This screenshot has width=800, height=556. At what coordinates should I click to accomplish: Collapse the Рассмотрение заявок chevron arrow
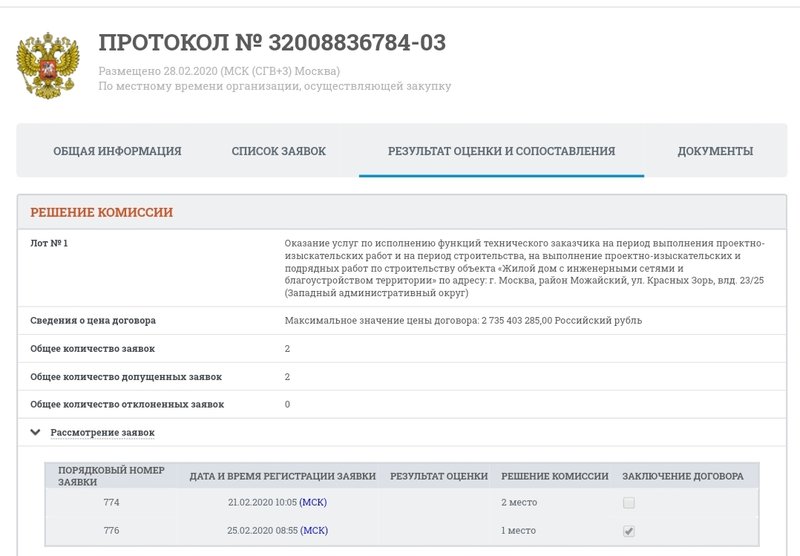36,433
